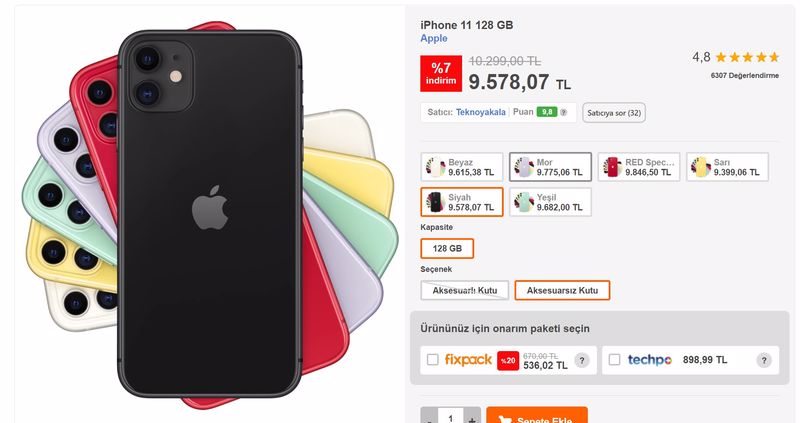Image resolution: width=800 pixels, height=423 pixels.
Task: Click the %7 indirim discount badge
Action: pyautogui.click(x=441, y=73)
